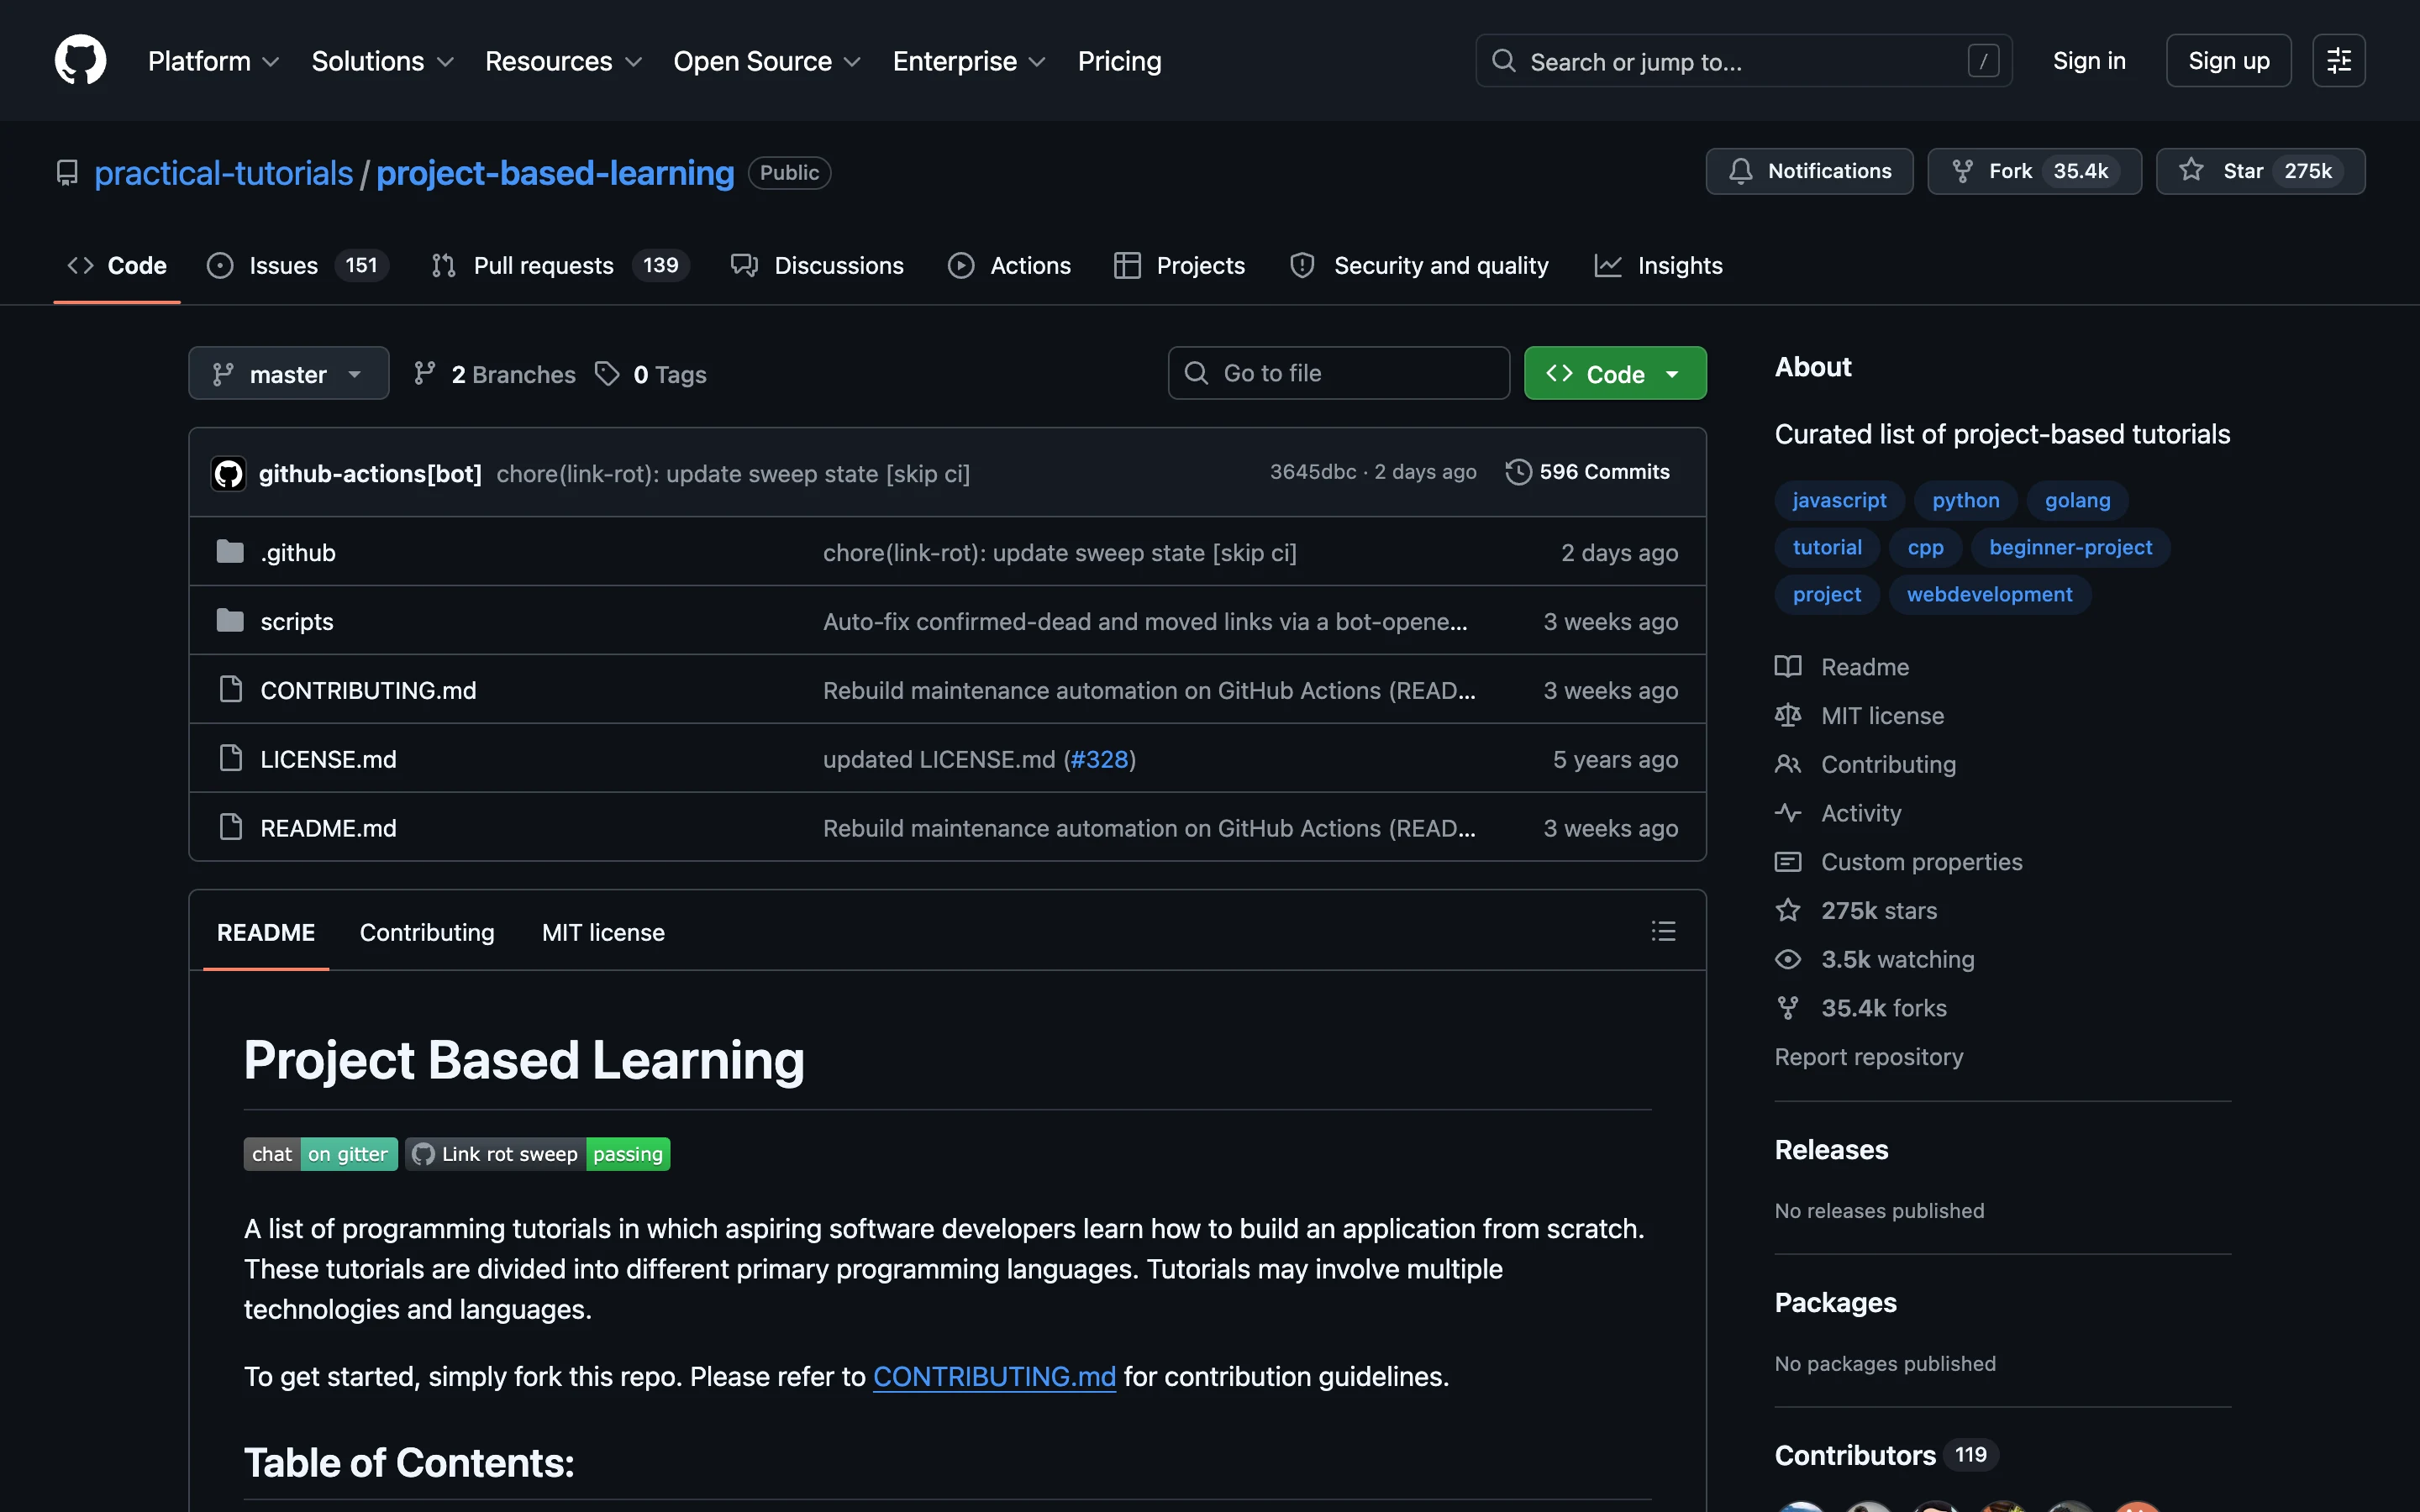
Task: Click the magnifier icon in top search bar
Action: (1503, 61)
